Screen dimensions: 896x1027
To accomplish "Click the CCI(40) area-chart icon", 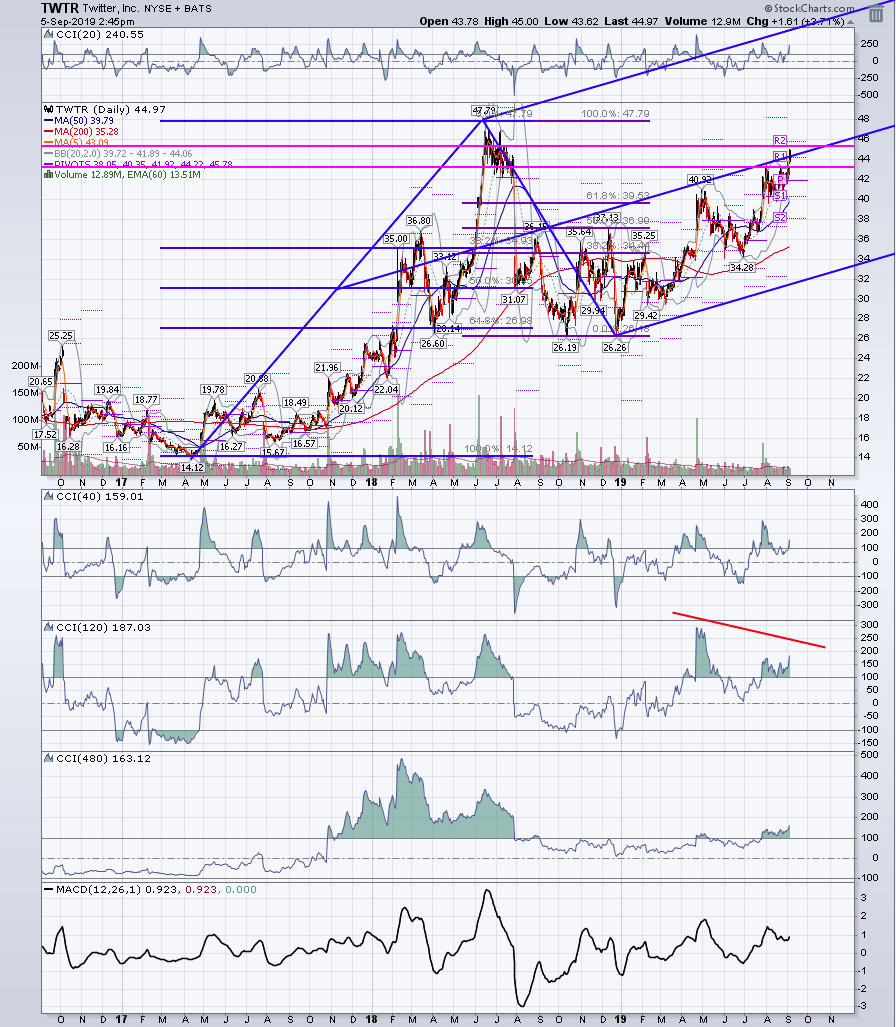I will [48, 496].
